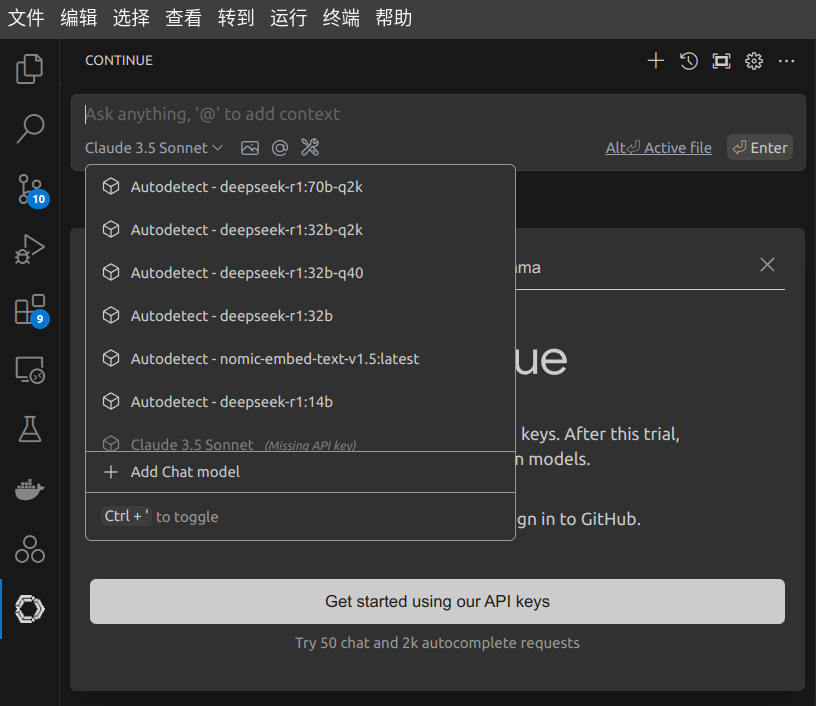Viewport: 816px width, 706px height.
Task: Open Continue in full screen mode
Action: coord(721,61)
